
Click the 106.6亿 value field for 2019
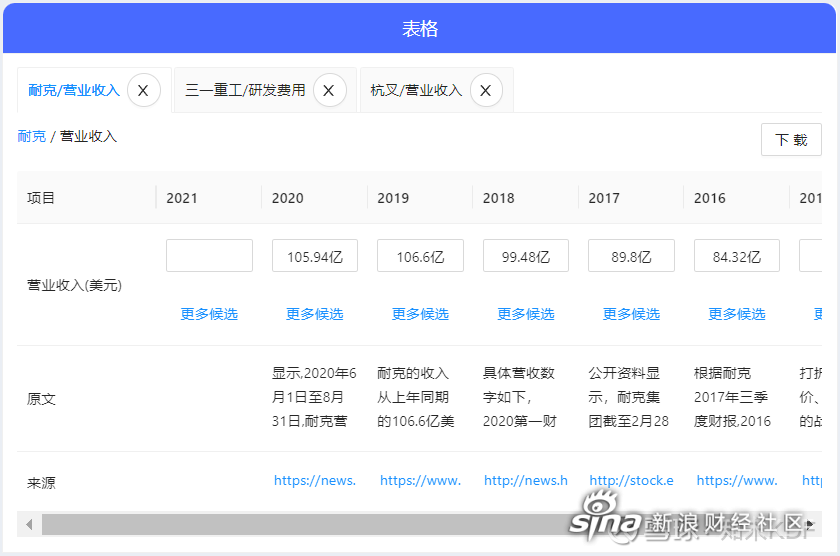421,256
